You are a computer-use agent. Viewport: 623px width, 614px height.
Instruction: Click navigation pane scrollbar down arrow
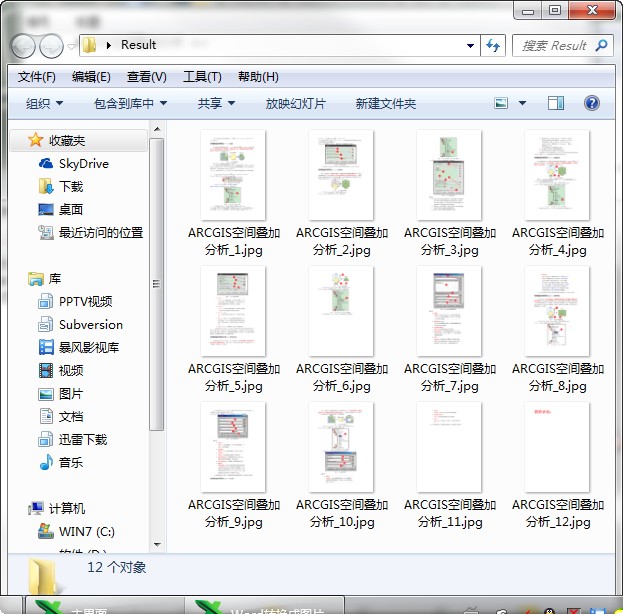click(x=157, y=544)
